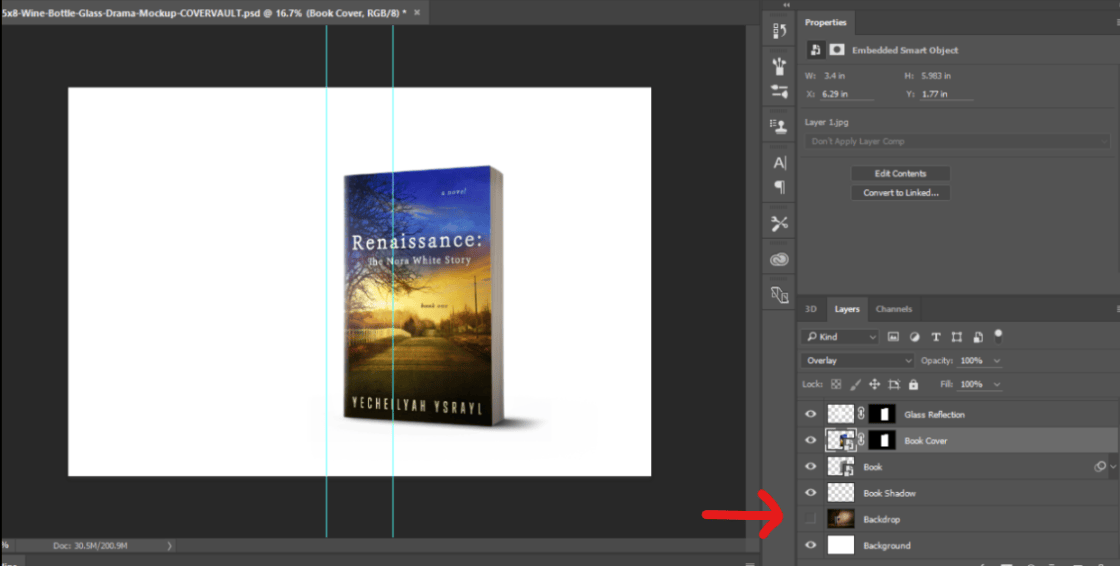
Task: Open the Character panel icon
Action: pyautogui.click(x=779, y=163)
